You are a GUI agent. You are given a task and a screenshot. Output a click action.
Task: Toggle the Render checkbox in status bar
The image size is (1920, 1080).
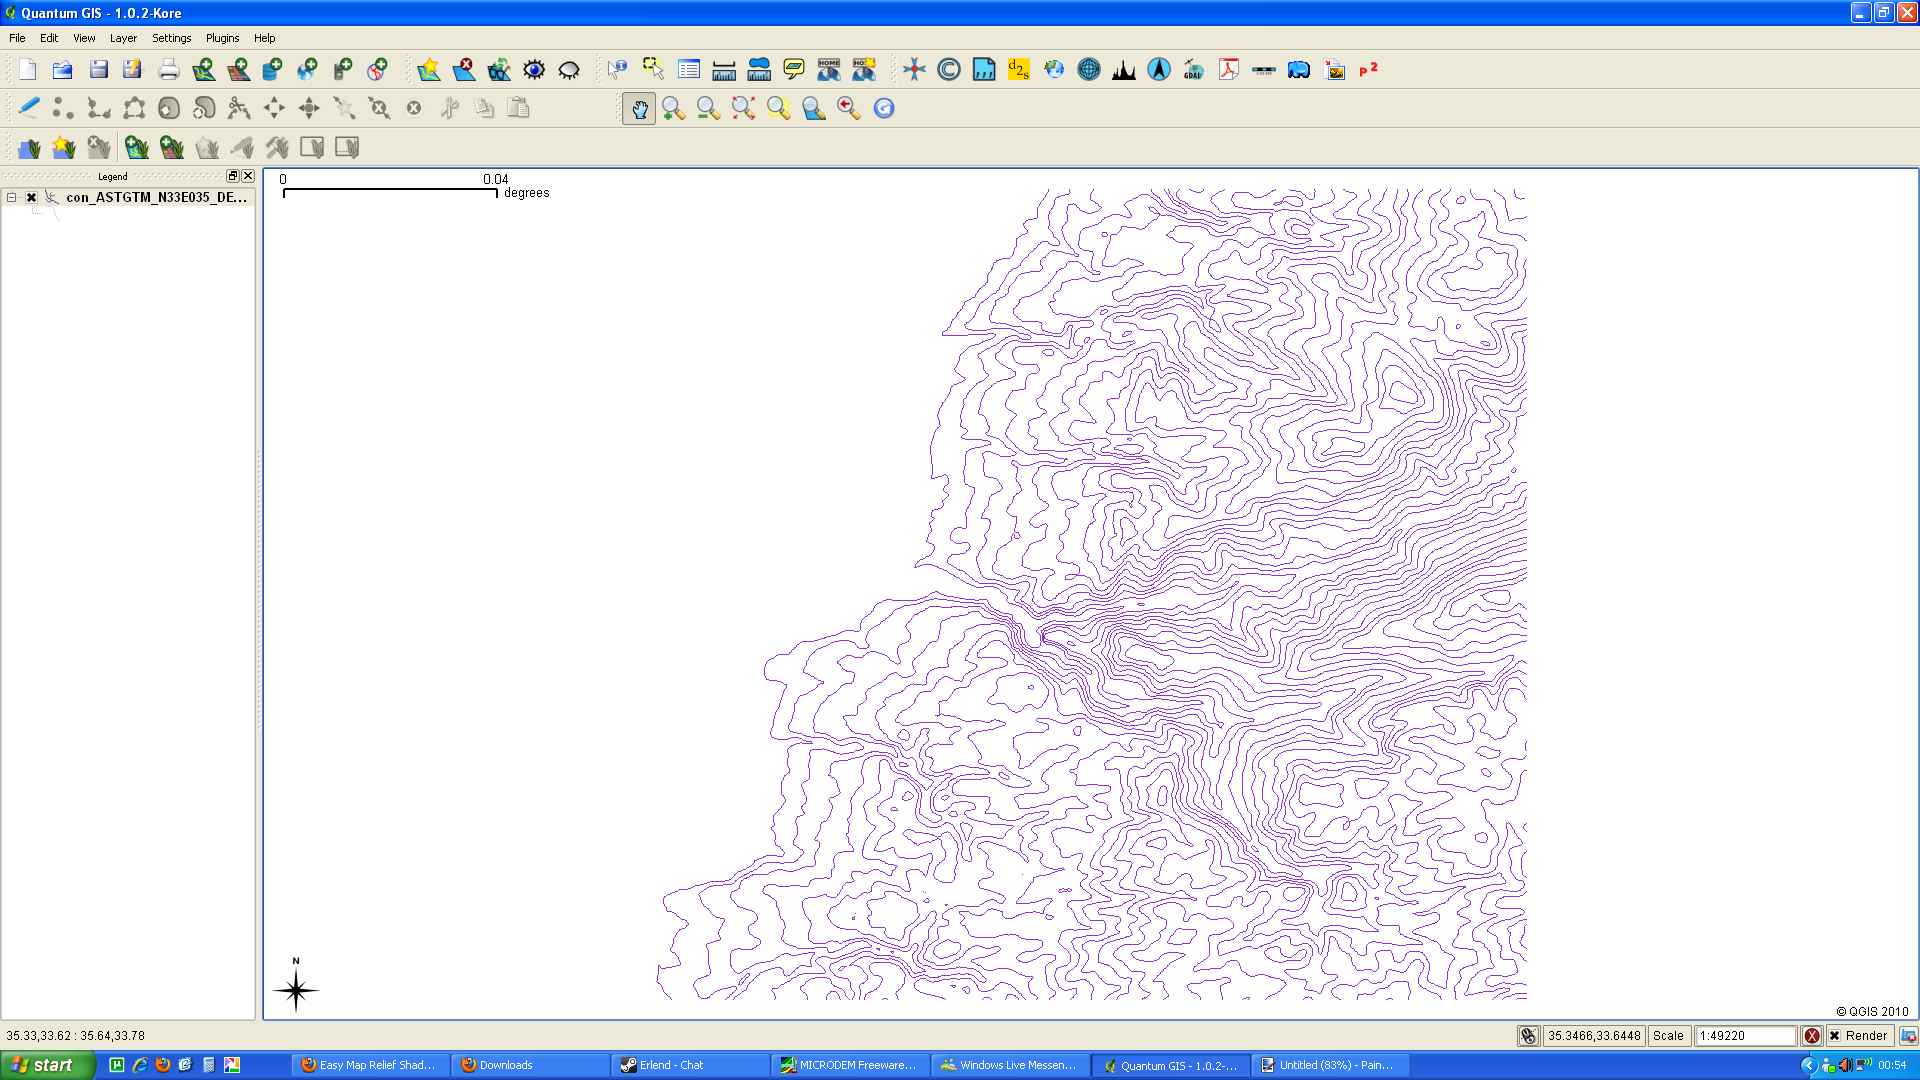[1834, 1036]
